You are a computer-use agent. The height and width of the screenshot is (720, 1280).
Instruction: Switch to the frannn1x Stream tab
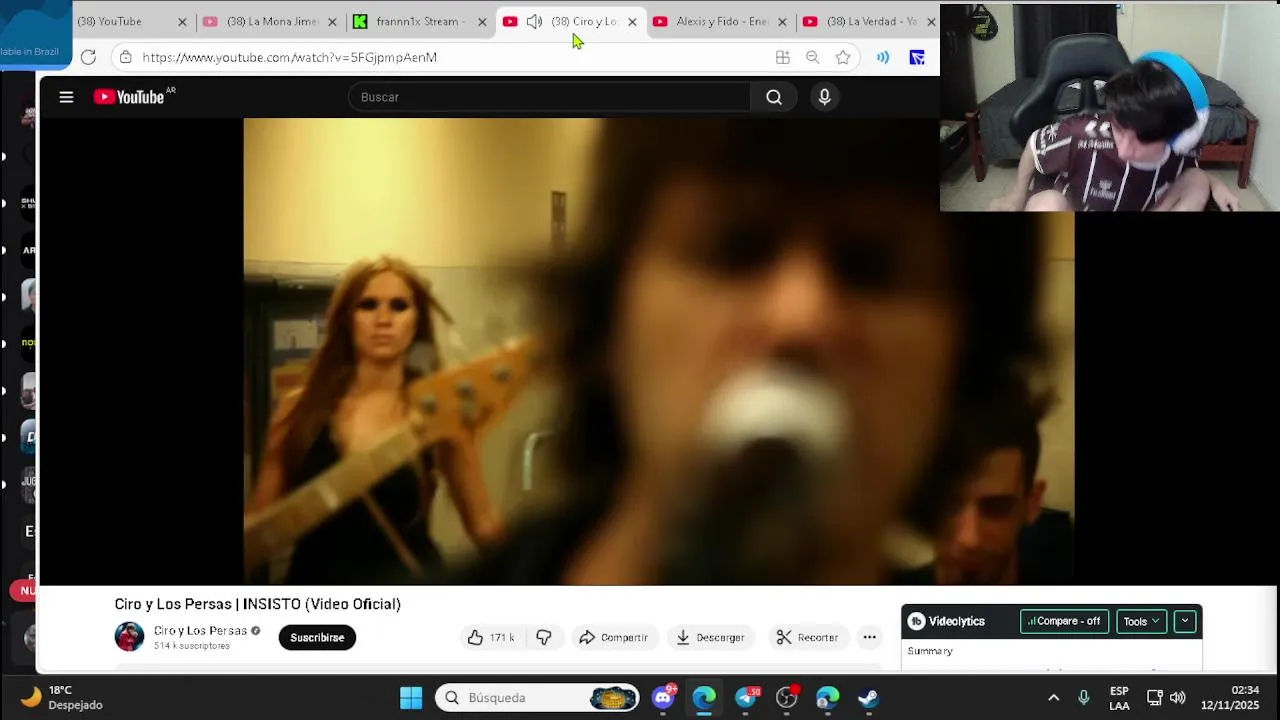pyautogui.click(x=416, y=21)
